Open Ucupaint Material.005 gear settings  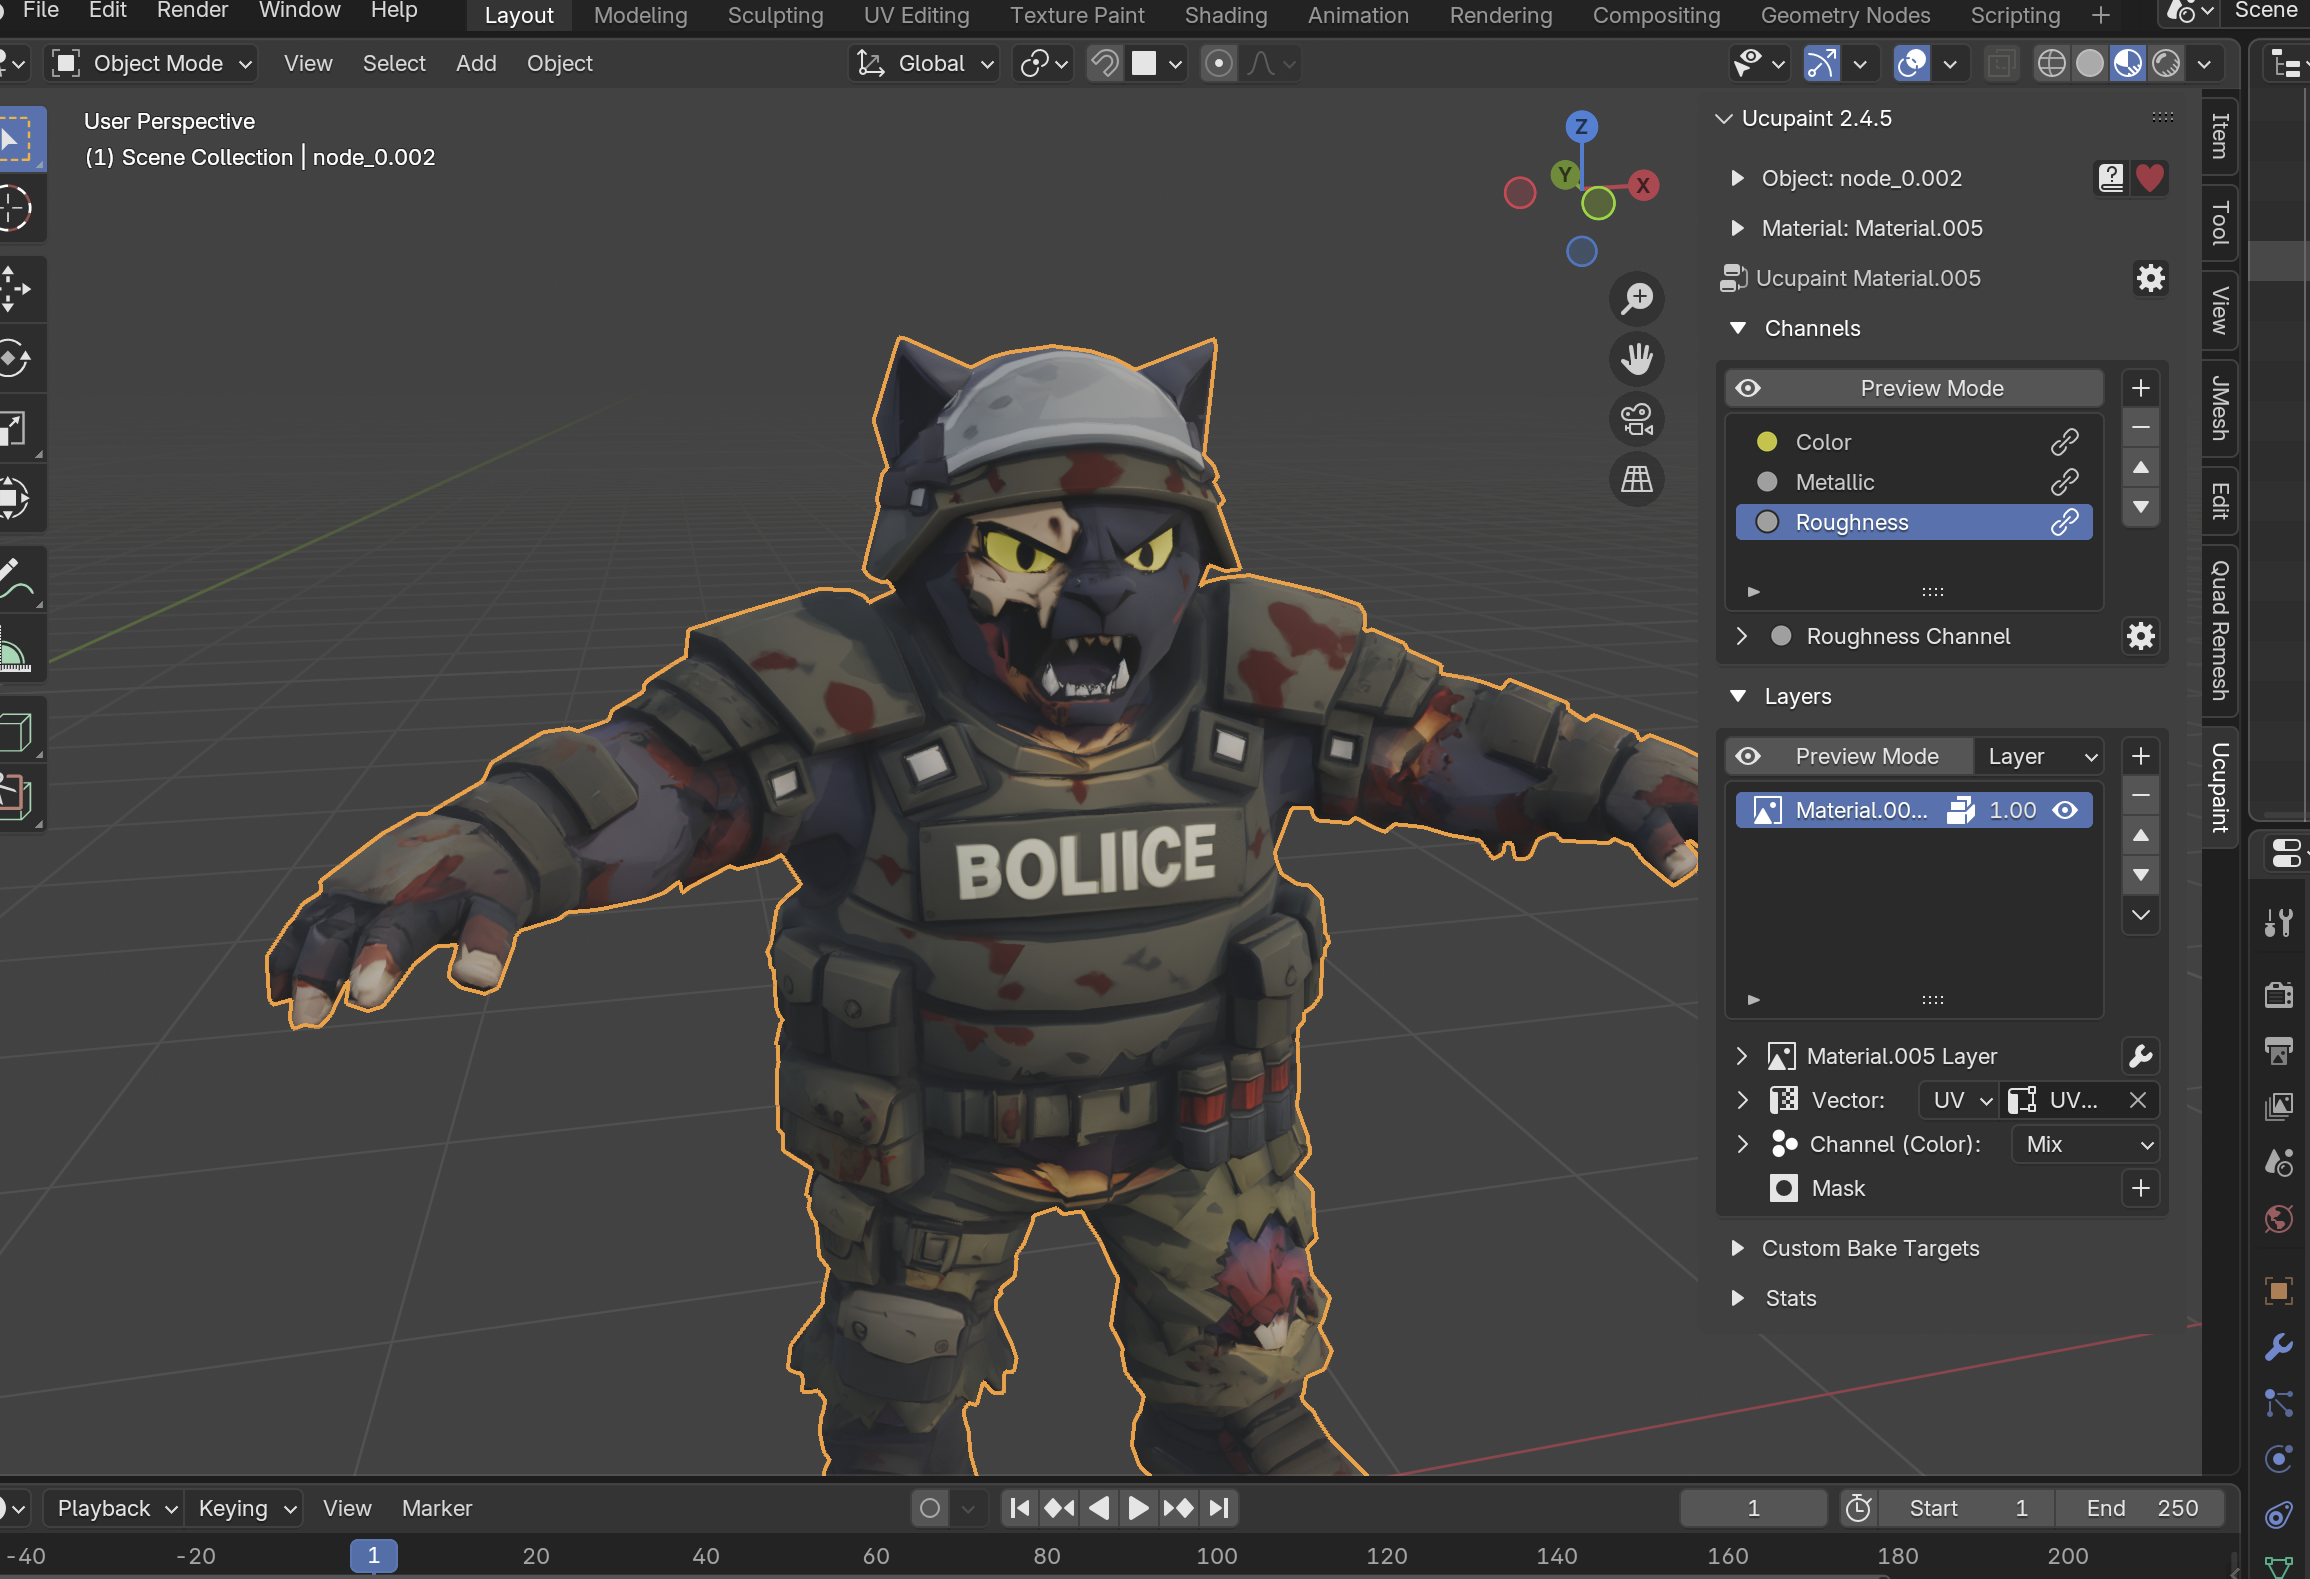coord(2150,278)
